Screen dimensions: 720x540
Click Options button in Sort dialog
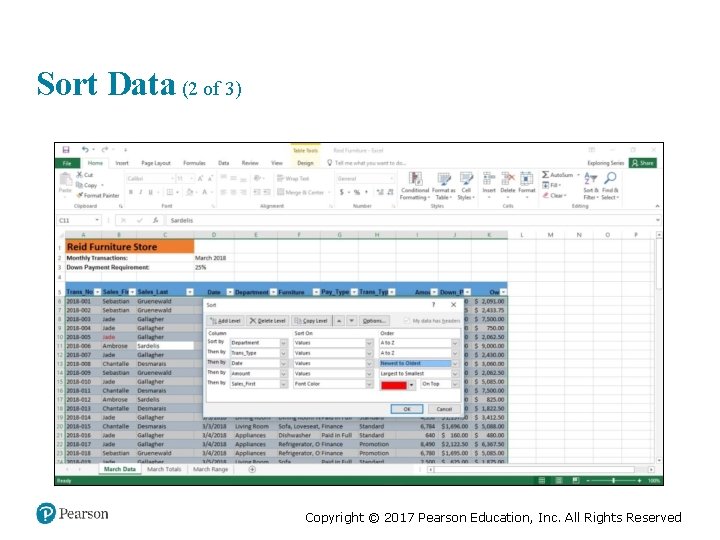point(374,321)
